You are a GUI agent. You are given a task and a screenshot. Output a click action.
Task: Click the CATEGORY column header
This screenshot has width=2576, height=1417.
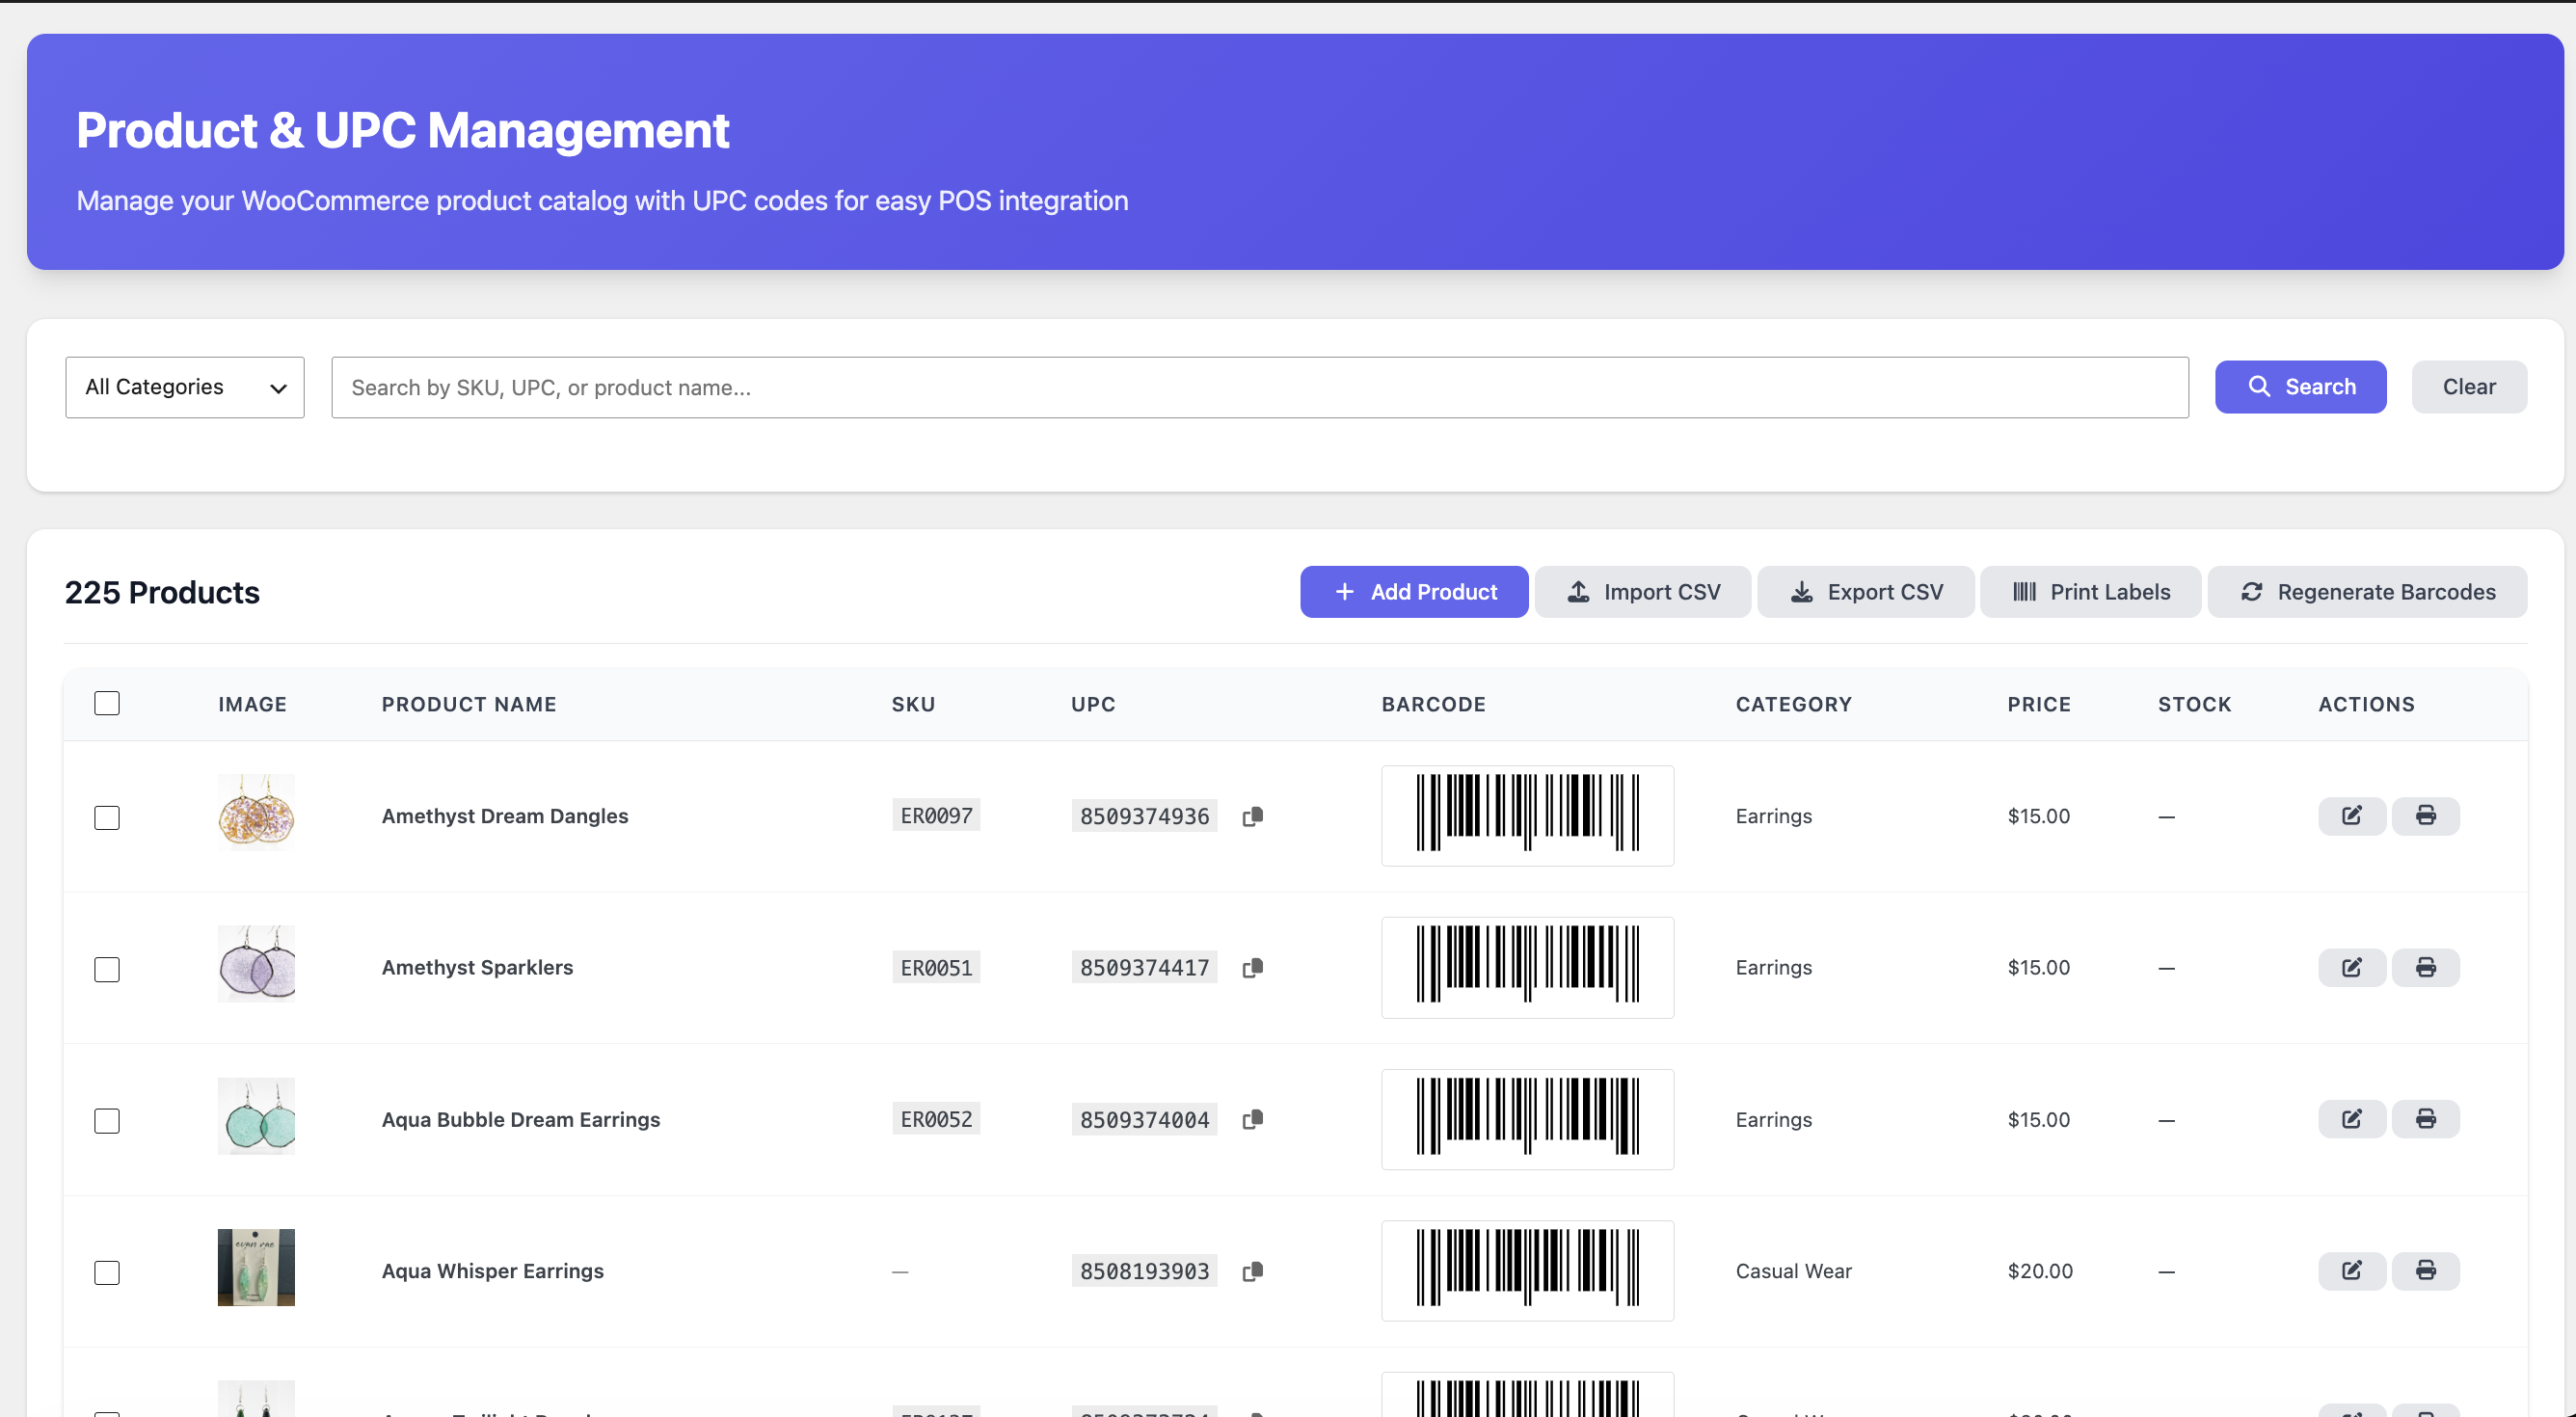[1793, 704]
